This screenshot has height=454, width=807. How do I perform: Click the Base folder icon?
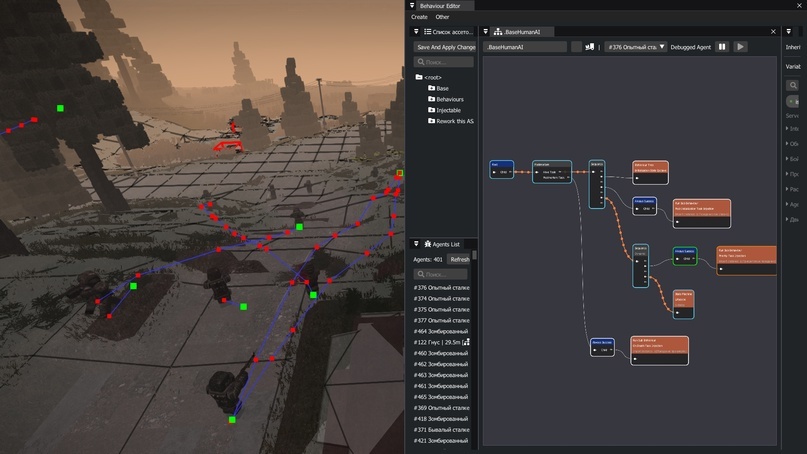coord(431,88)
